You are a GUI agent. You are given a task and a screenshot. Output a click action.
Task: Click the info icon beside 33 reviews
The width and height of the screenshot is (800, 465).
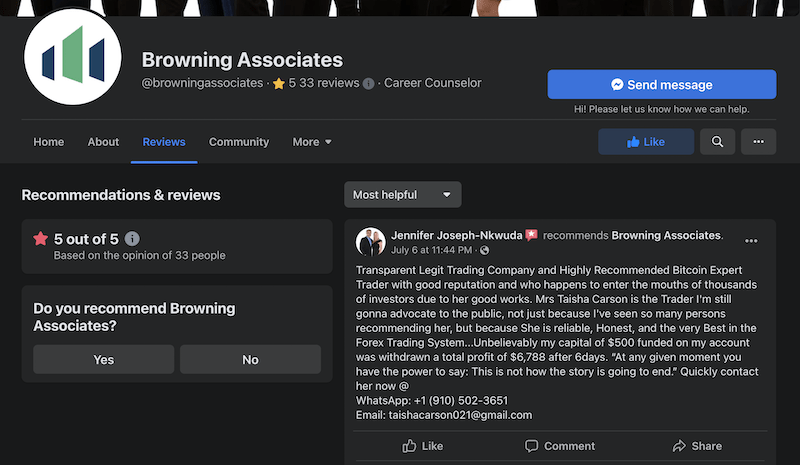point(368,83)
